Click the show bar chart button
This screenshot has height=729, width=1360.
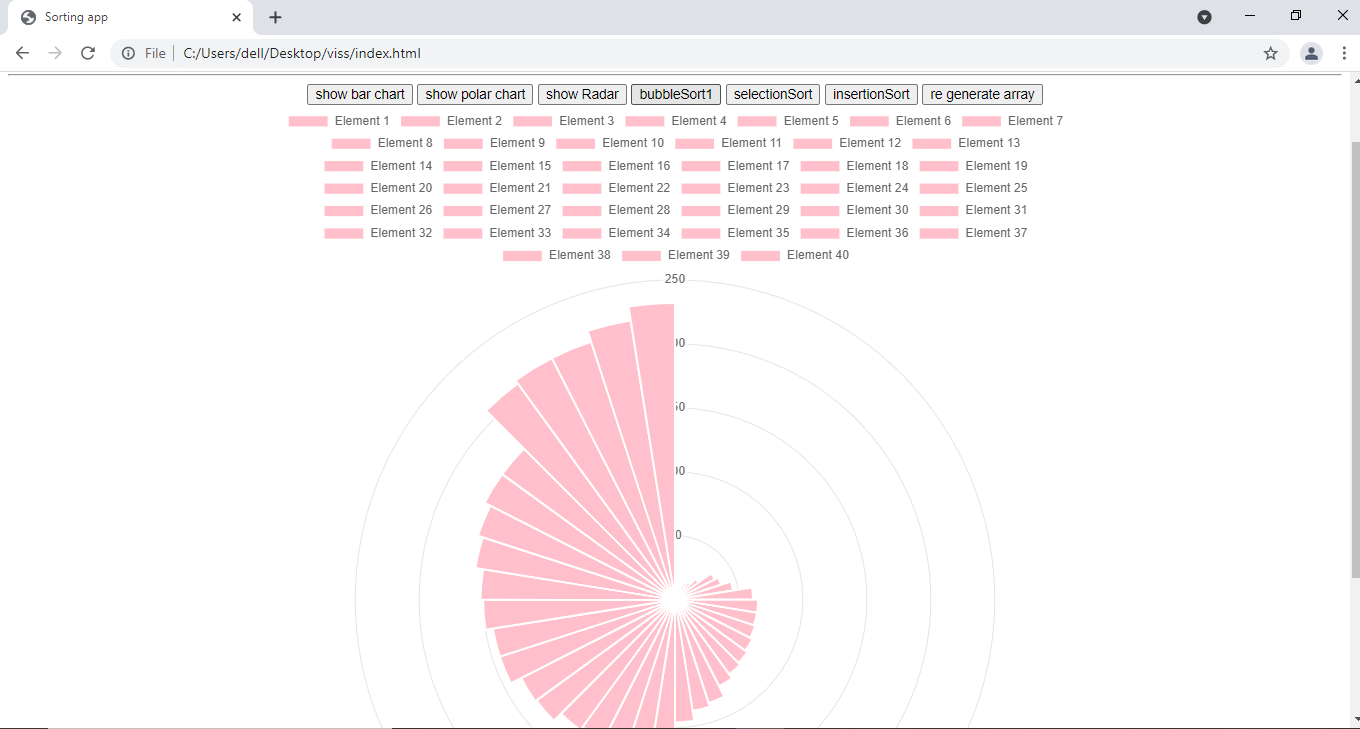tap(359, 94)
